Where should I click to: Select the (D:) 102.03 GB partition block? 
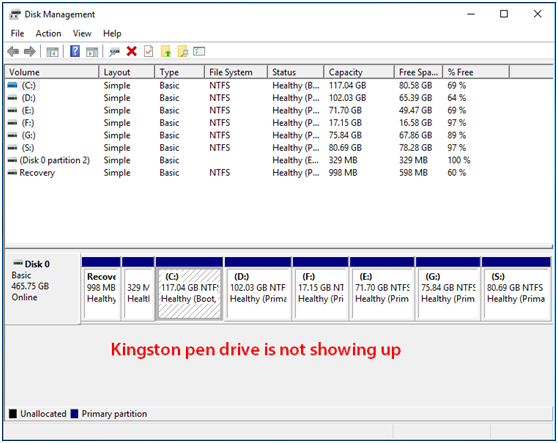point(258,288)
